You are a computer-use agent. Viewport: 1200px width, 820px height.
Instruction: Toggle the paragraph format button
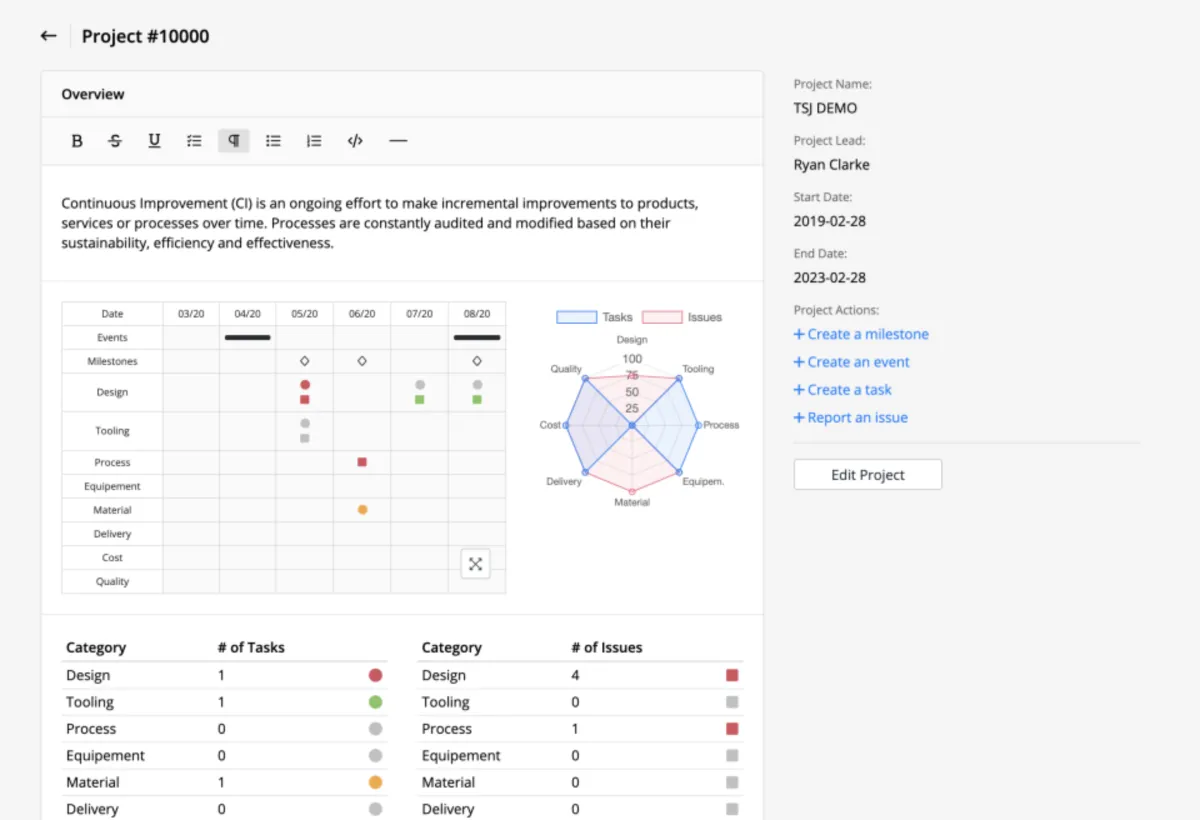[x=233, y=141]
